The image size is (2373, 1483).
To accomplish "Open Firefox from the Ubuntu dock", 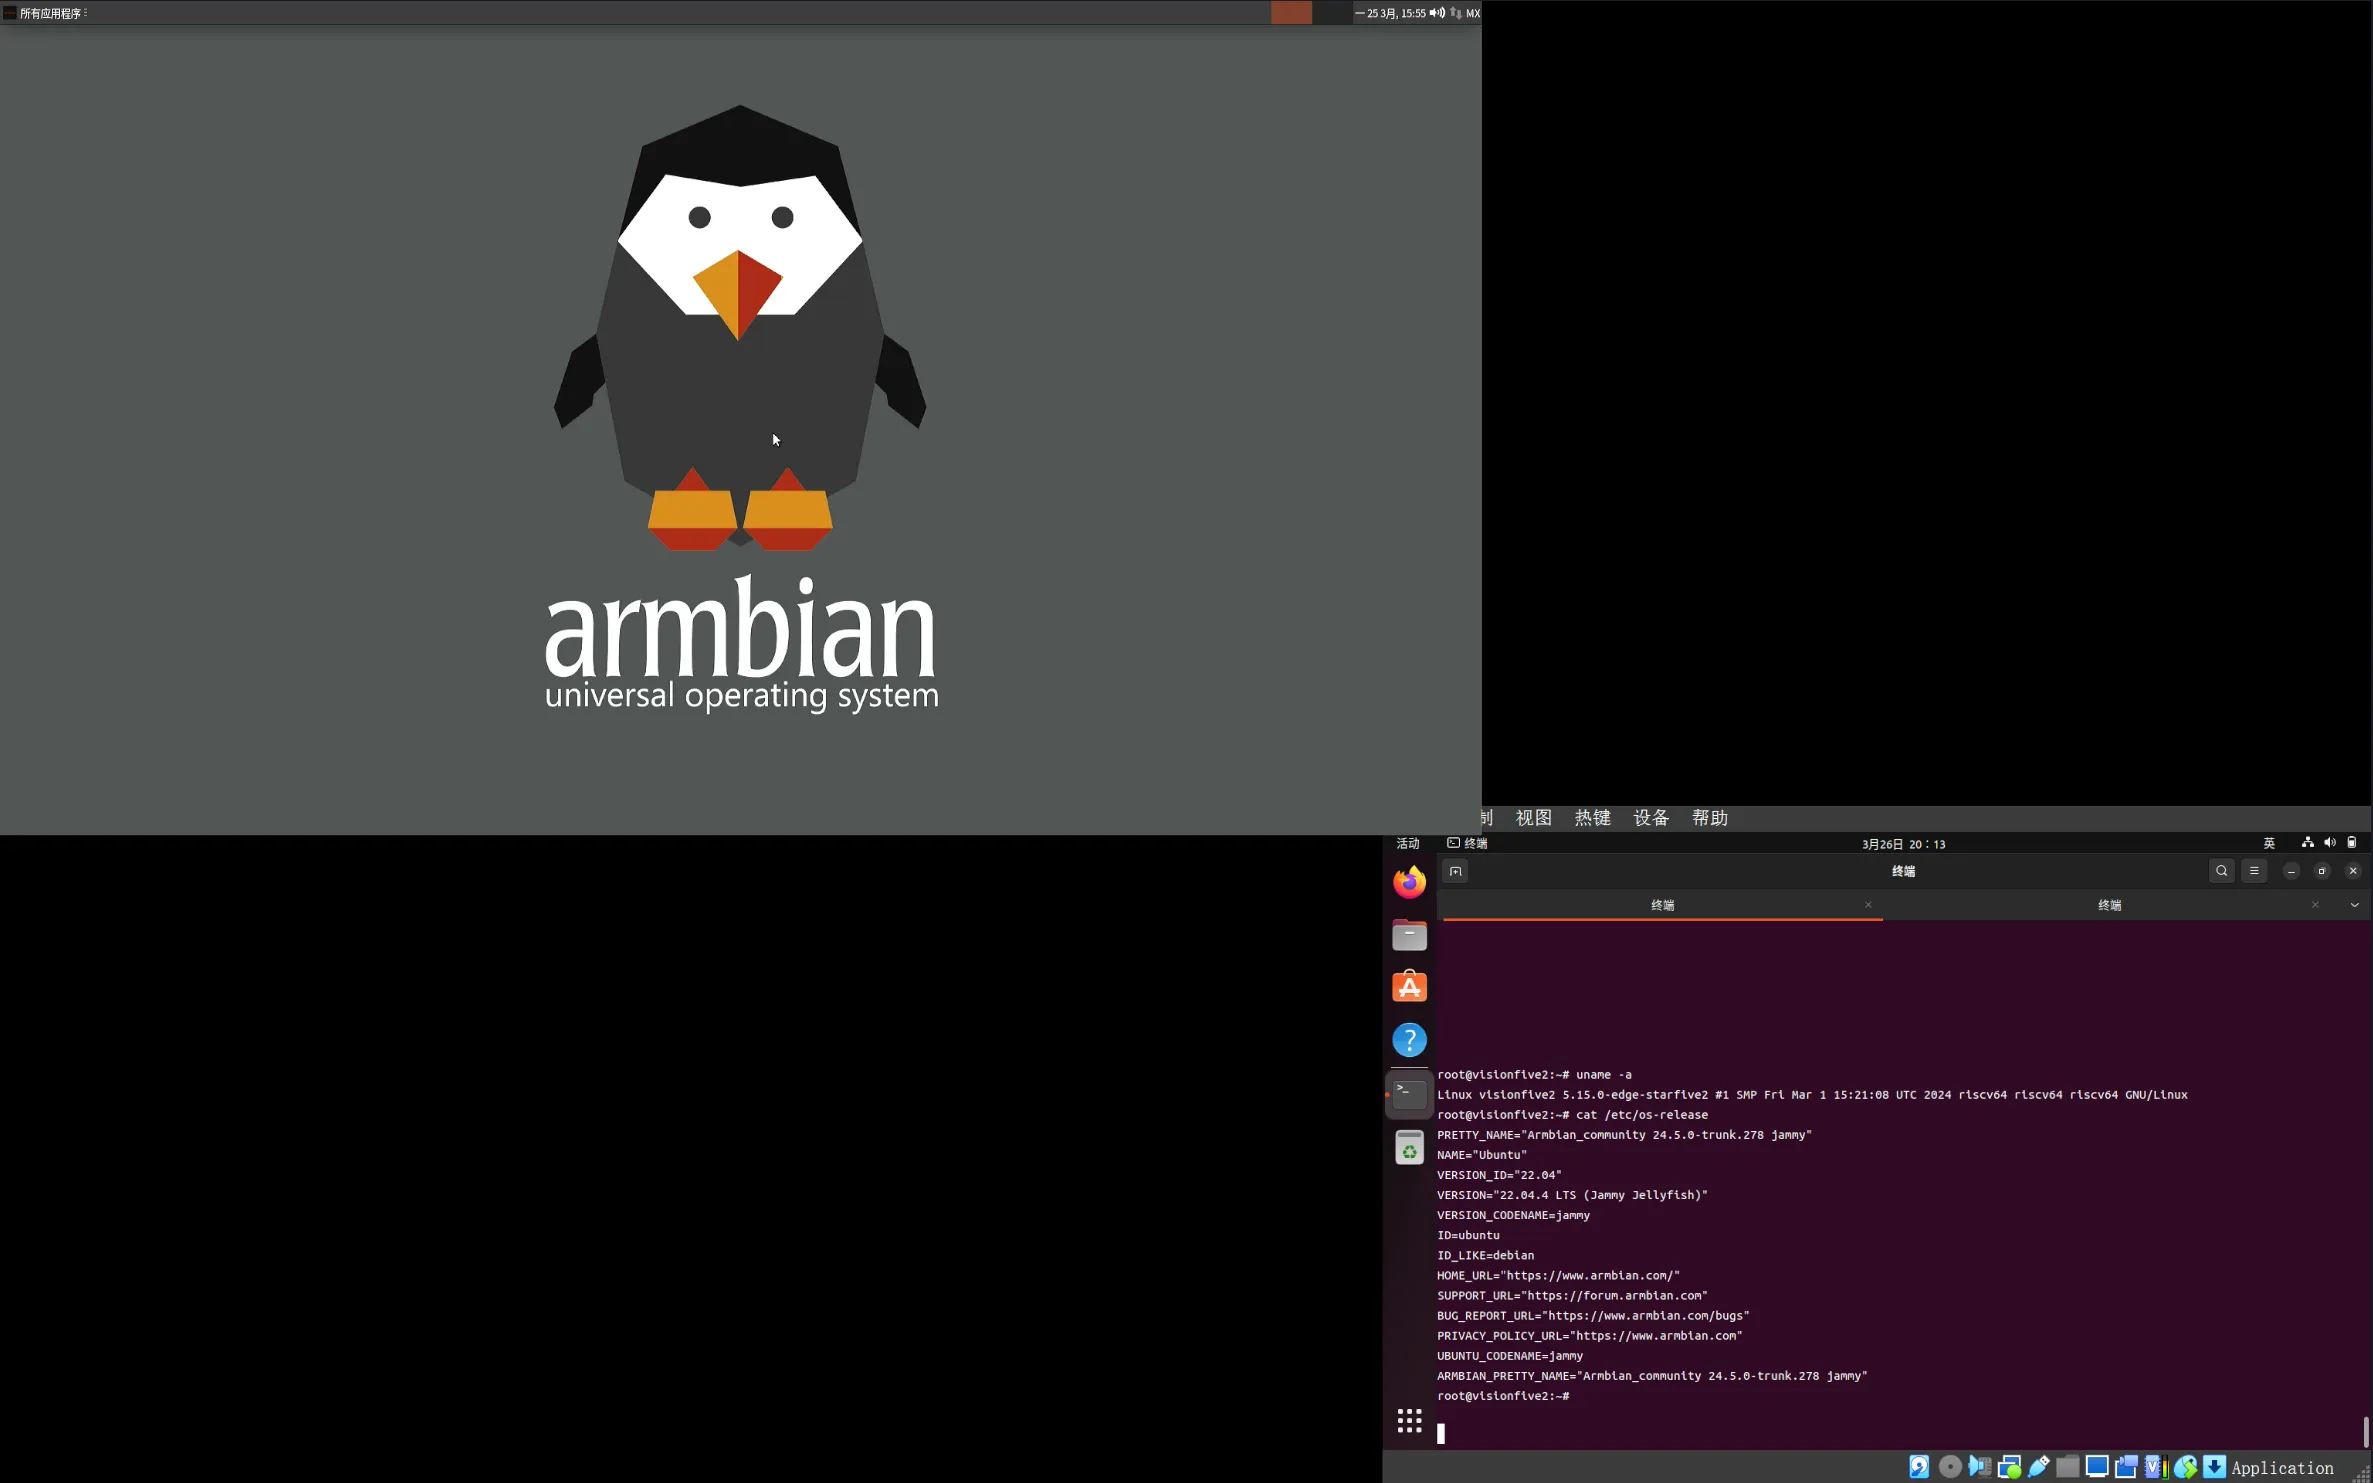I will (1409, 883).
